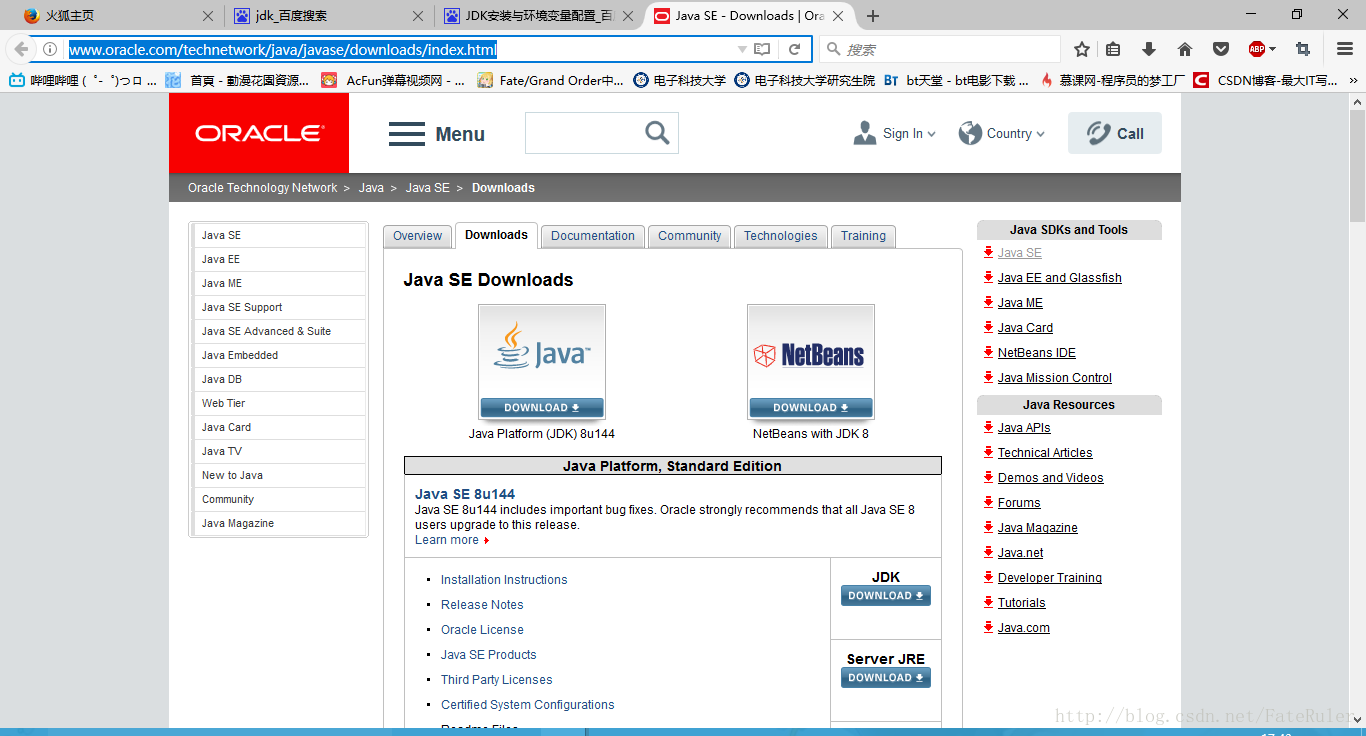Switch to the Training tab
Image resolution: width=1366 pixels, height=736 pixels.
click(863, 236)
